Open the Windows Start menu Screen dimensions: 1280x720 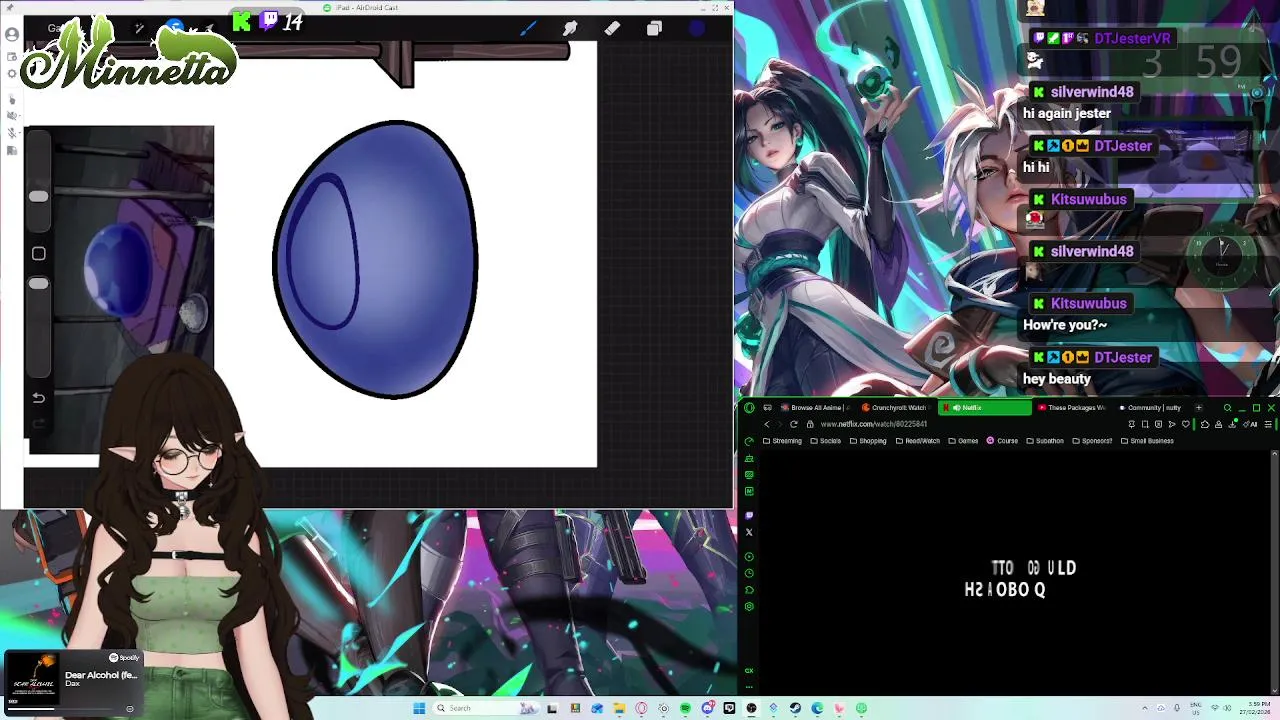pos(419,708)
